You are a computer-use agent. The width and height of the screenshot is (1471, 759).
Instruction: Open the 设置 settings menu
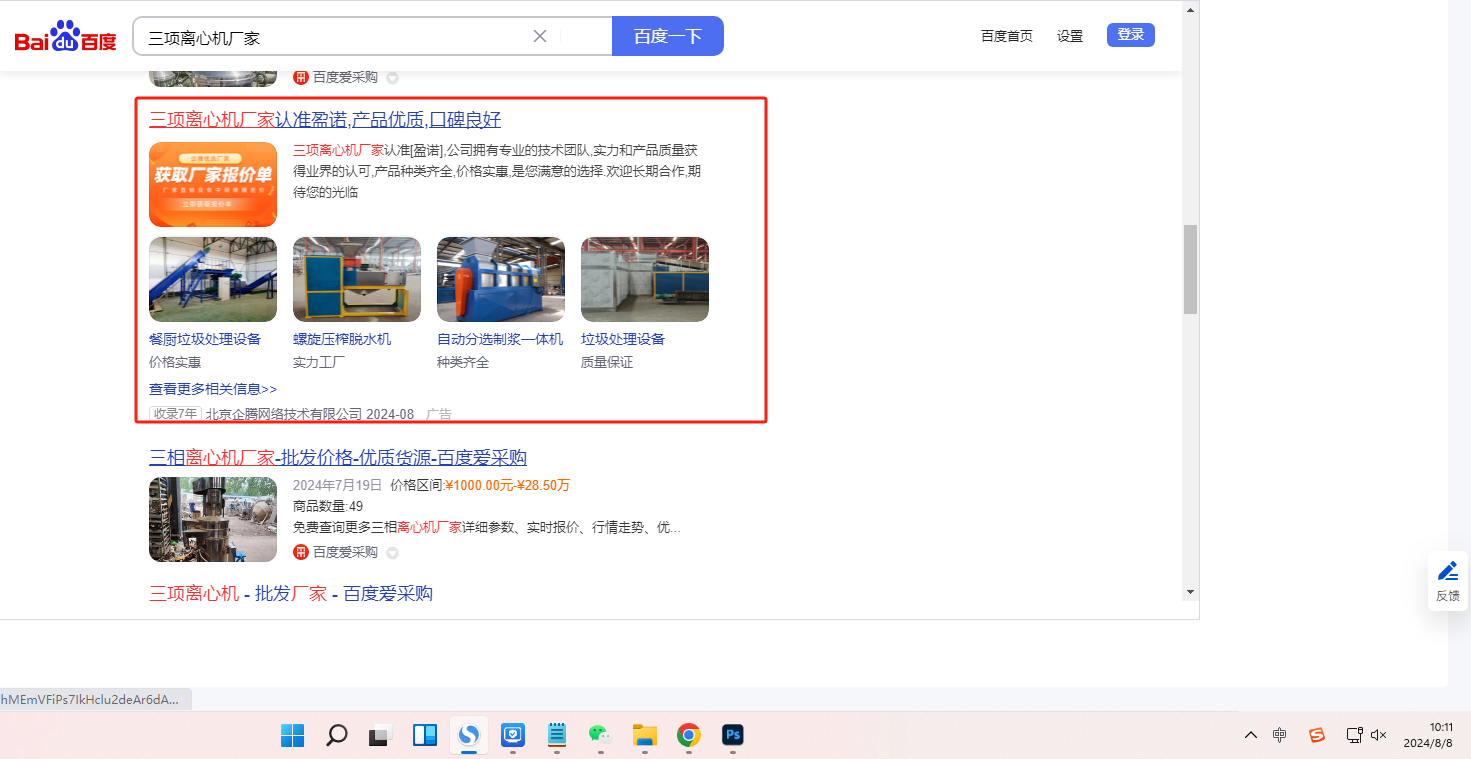point(1070,36)
